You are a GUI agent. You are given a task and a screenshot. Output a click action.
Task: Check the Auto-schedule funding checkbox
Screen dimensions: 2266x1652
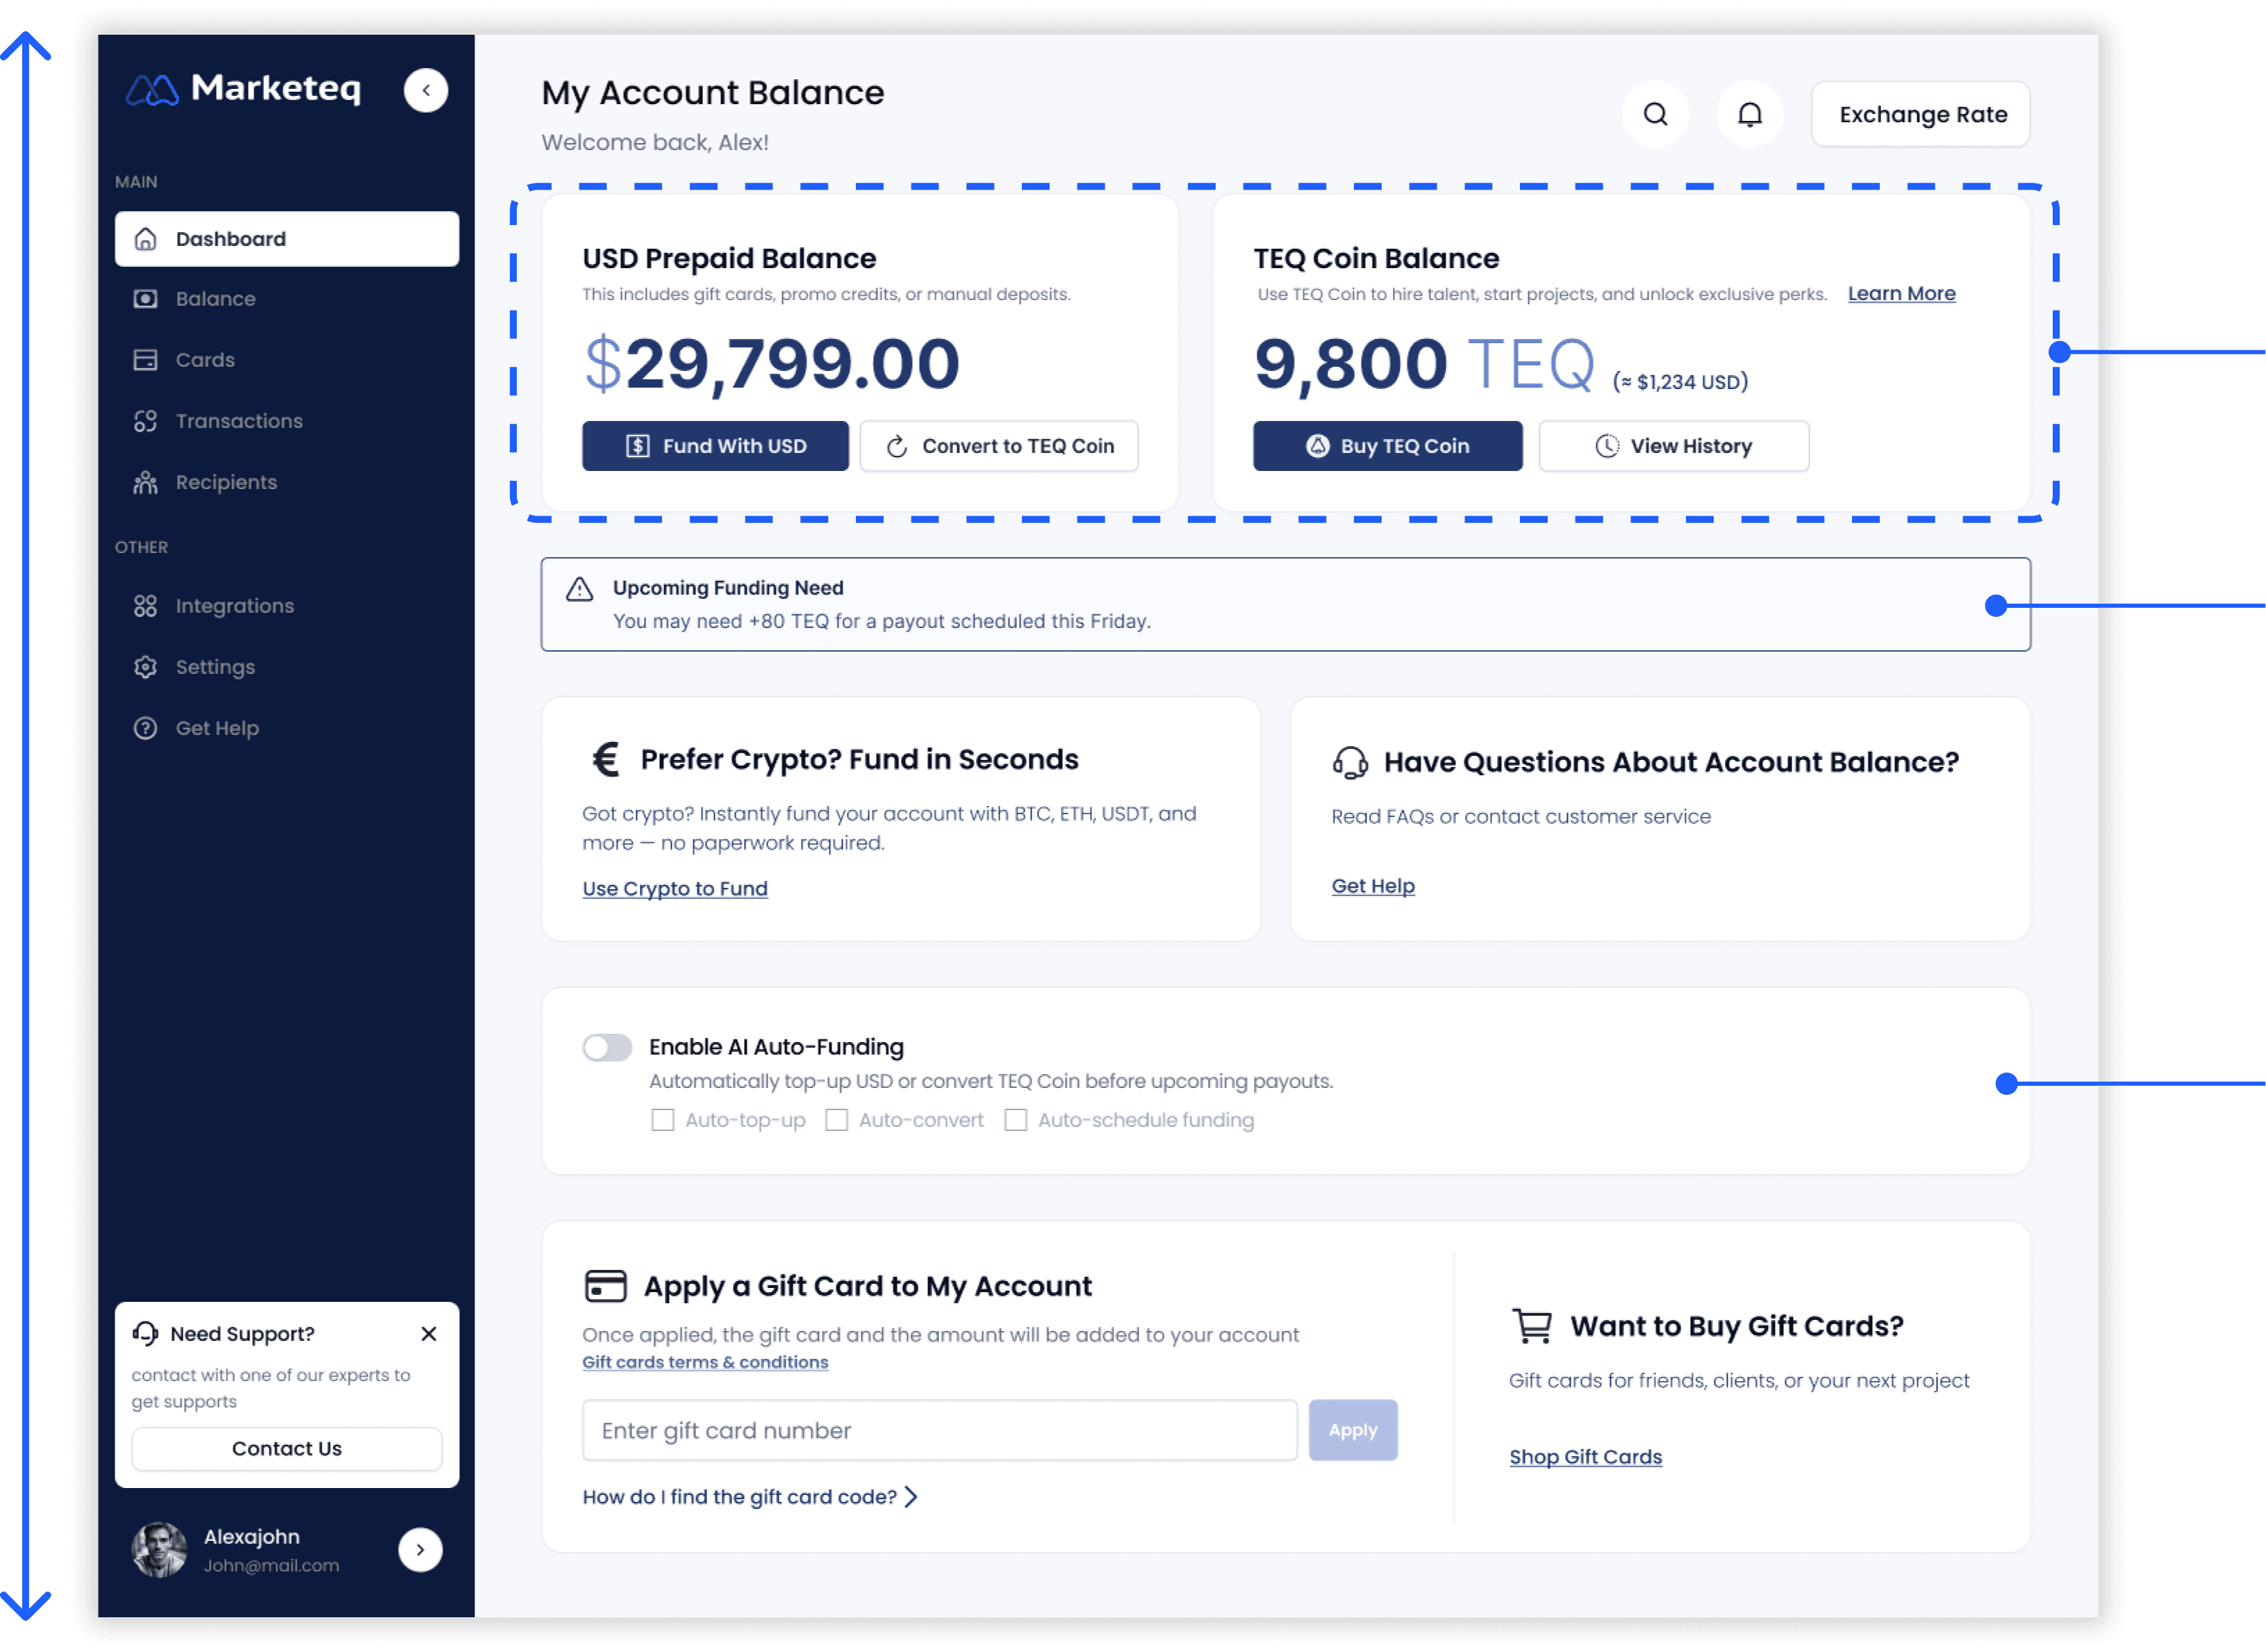click(1015, 1120)
